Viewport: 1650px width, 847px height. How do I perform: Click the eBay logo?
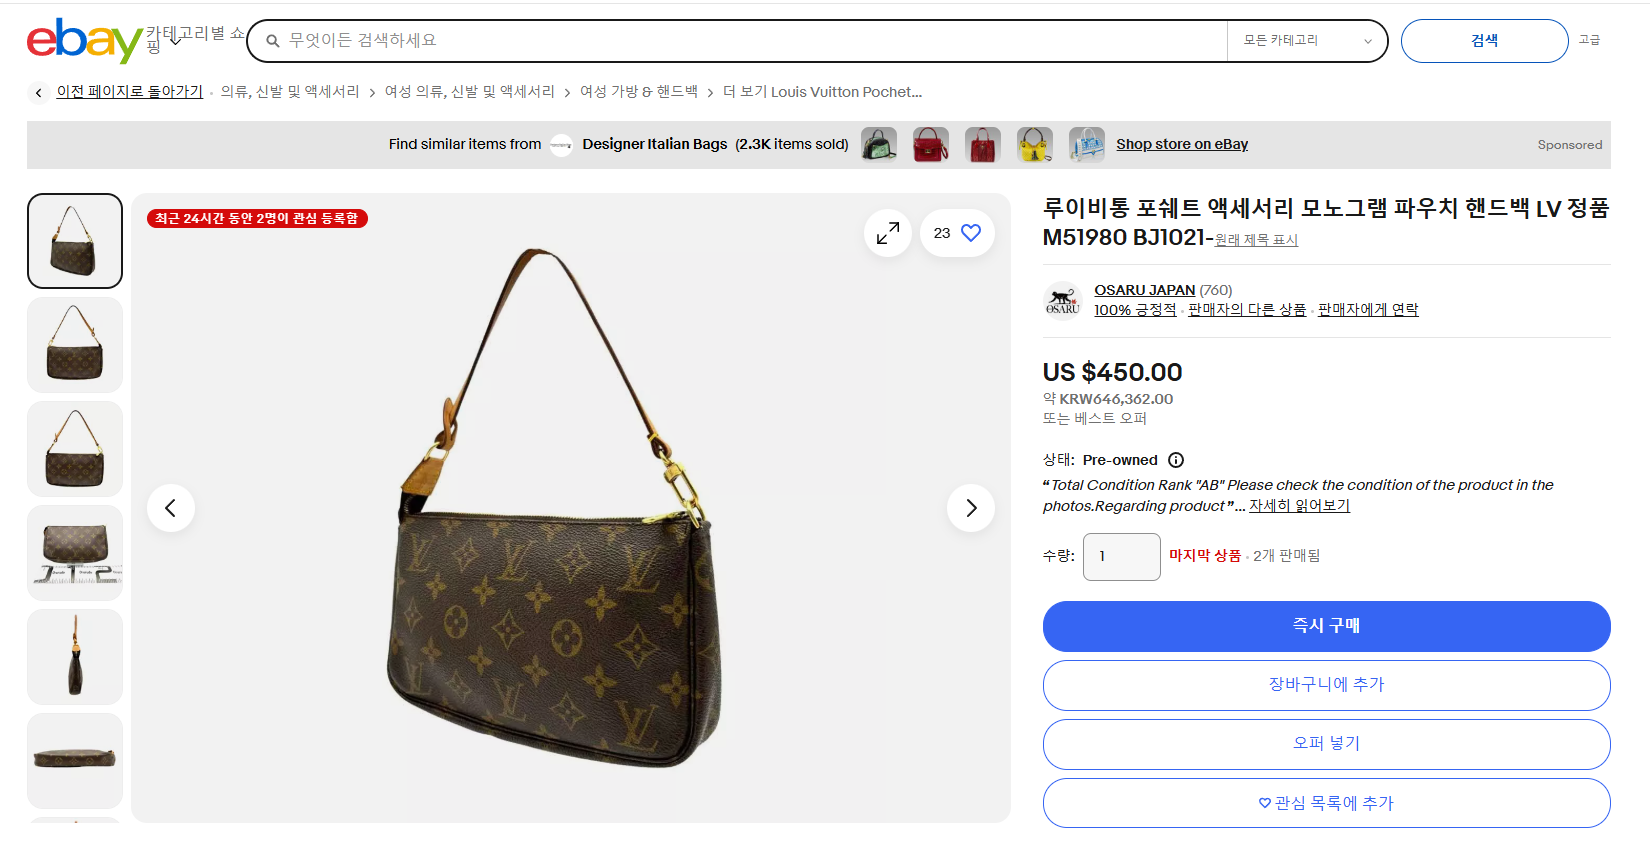(x=84, y=40)
